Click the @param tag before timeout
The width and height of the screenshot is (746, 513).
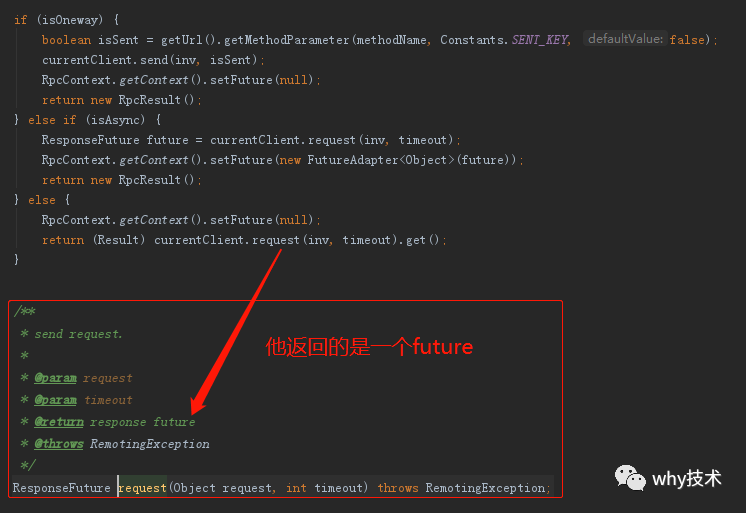tap(56, 400)
